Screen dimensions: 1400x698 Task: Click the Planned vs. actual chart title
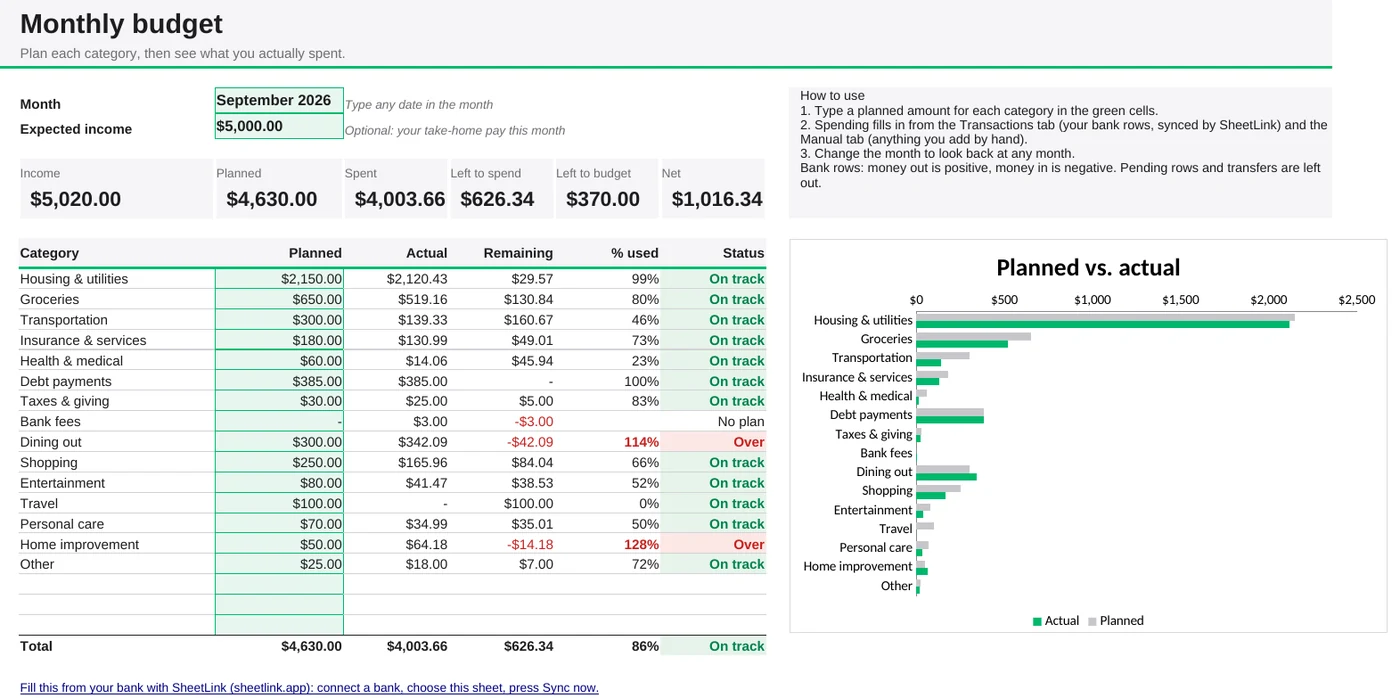click(x=1088, y=268)
